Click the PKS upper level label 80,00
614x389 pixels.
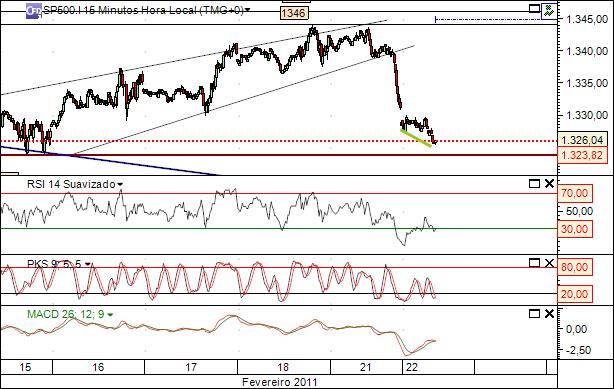tap(575, 267)
